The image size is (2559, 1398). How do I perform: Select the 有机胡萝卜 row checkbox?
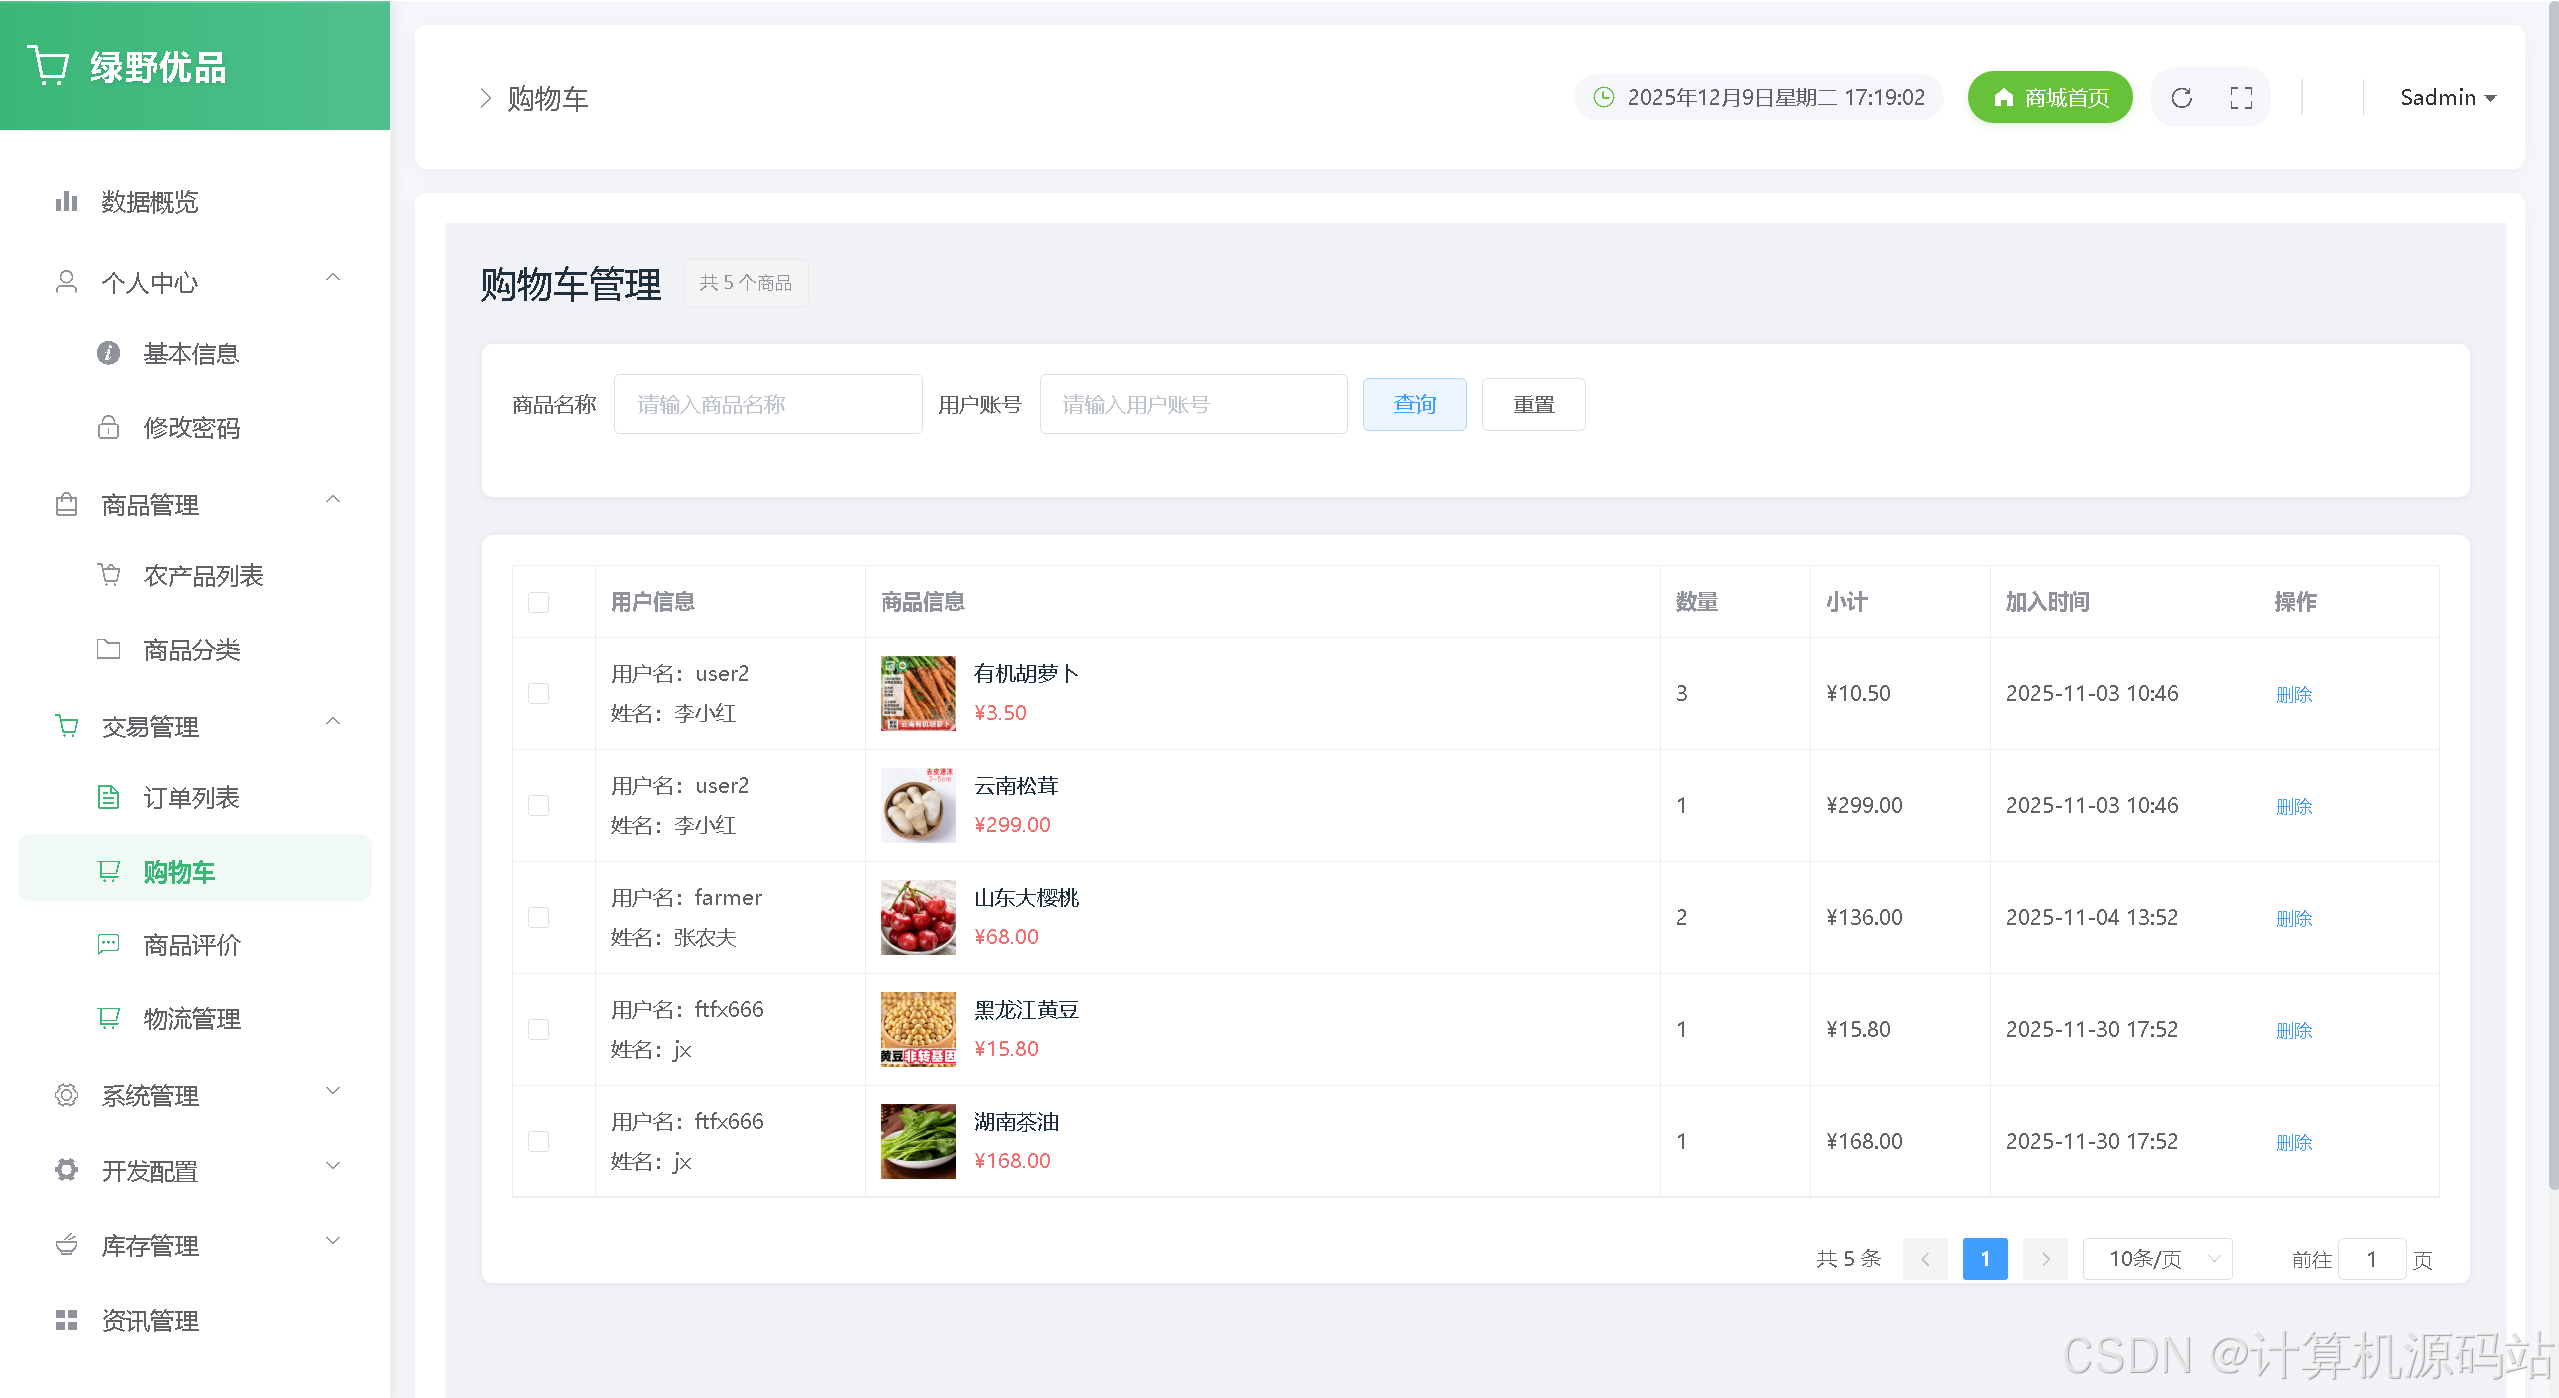(538, 694)
